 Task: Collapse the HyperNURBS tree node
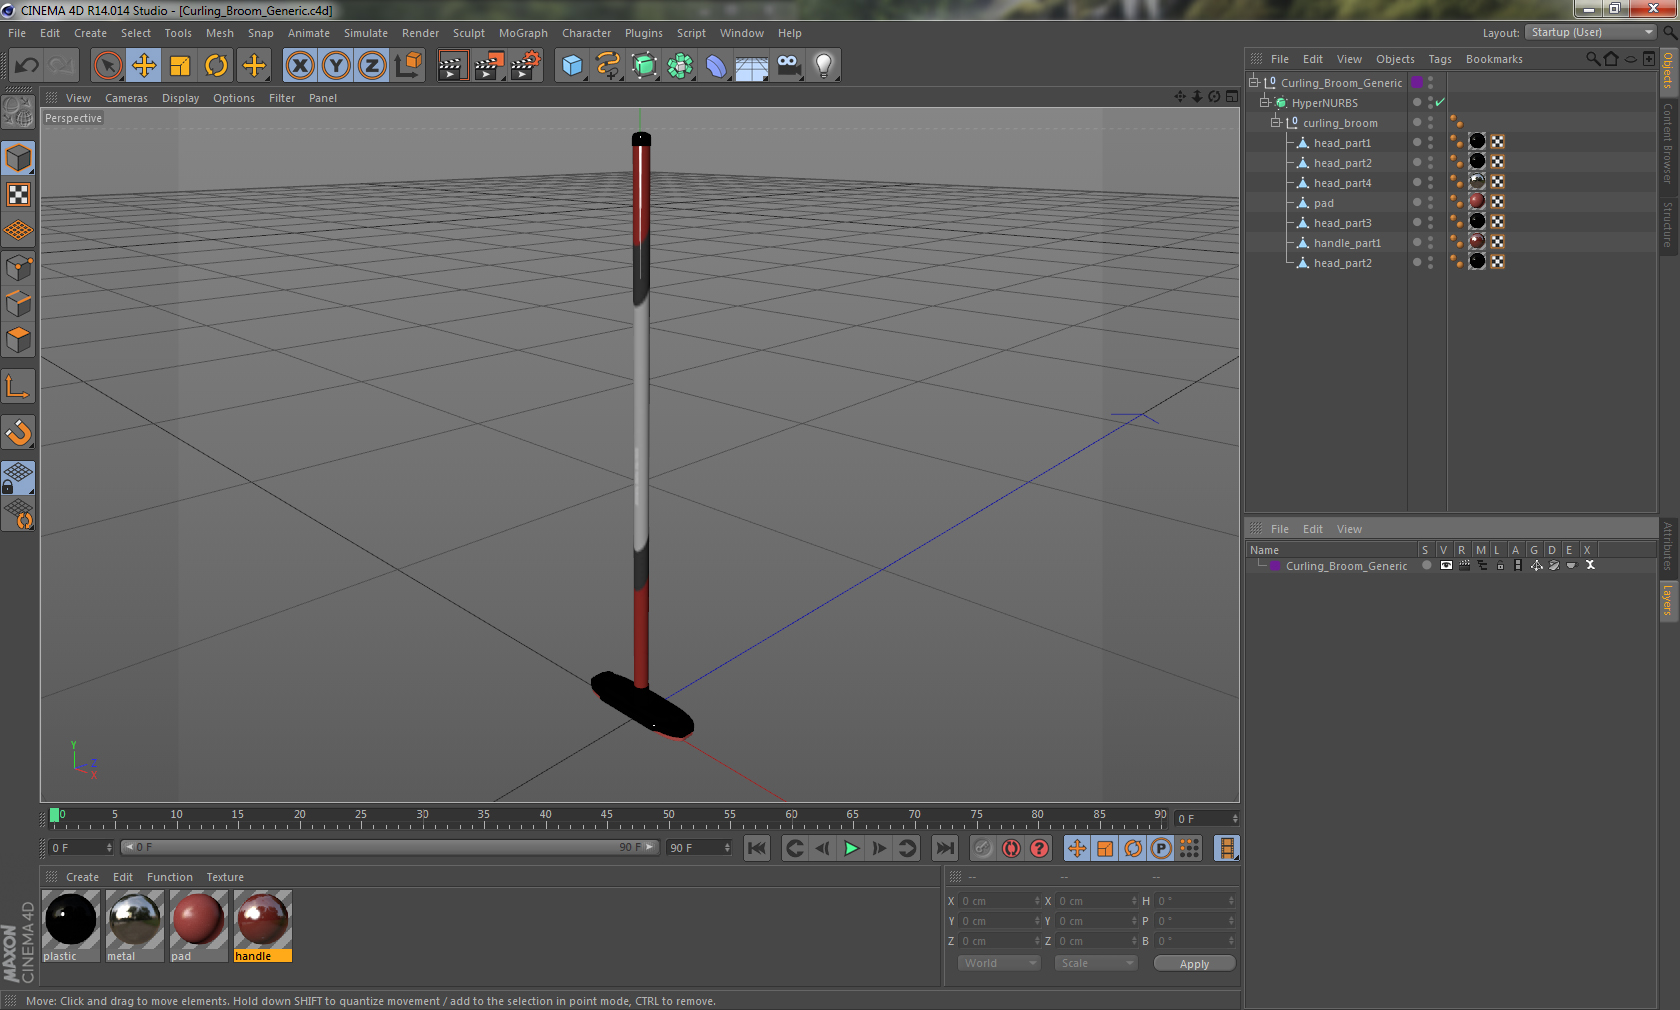[x=1264, y=102]
